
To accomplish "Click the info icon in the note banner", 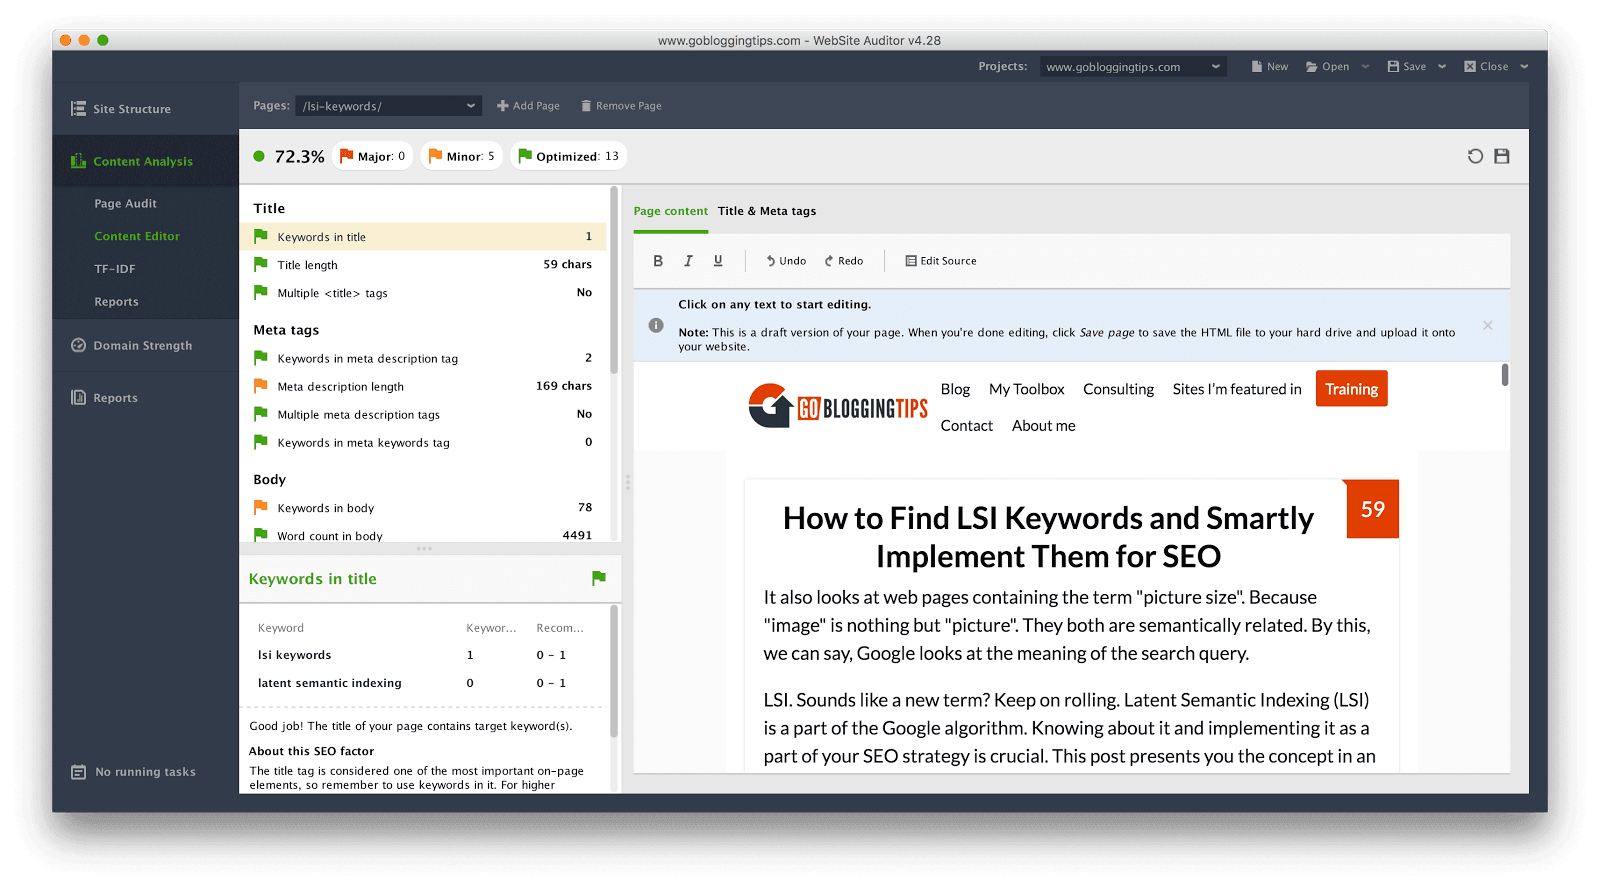I will [x=656, y=325].
